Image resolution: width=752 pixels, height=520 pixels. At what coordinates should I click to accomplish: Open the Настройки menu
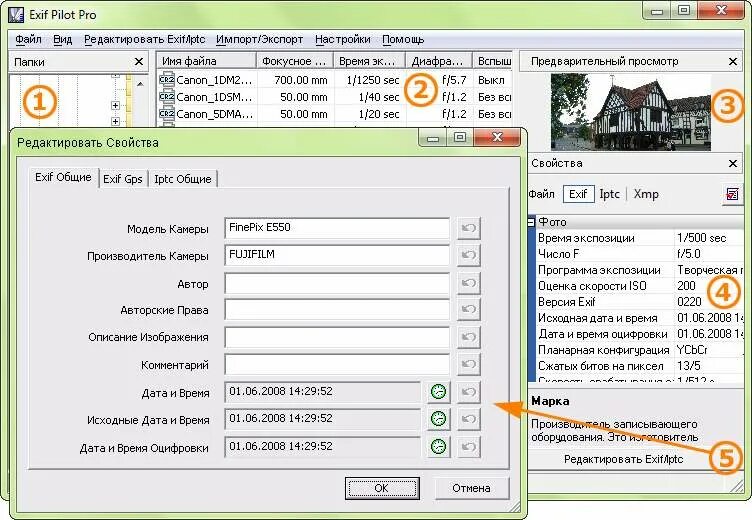click(x=342, y=39)
